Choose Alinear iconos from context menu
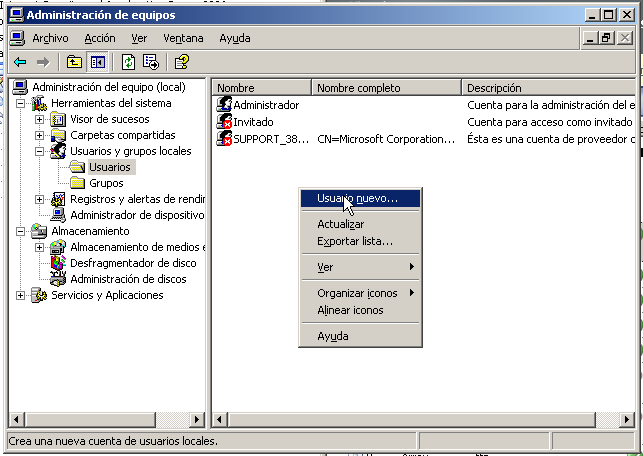Viewport: 643px width, 456px height. (x=360, y=310)
